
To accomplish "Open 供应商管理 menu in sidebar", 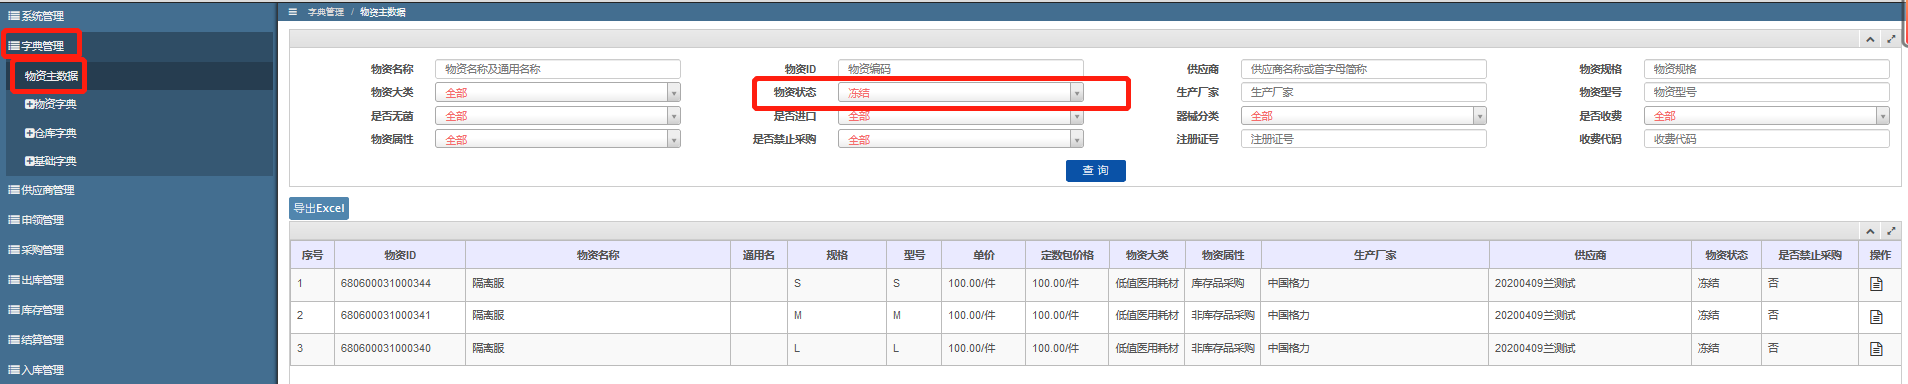I will (41, 190).
